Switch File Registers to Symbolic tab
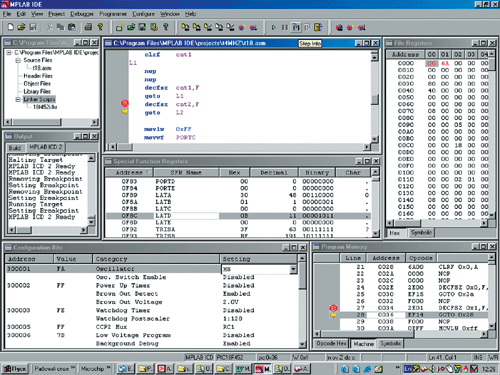500x375 pixels. point(421,233)
